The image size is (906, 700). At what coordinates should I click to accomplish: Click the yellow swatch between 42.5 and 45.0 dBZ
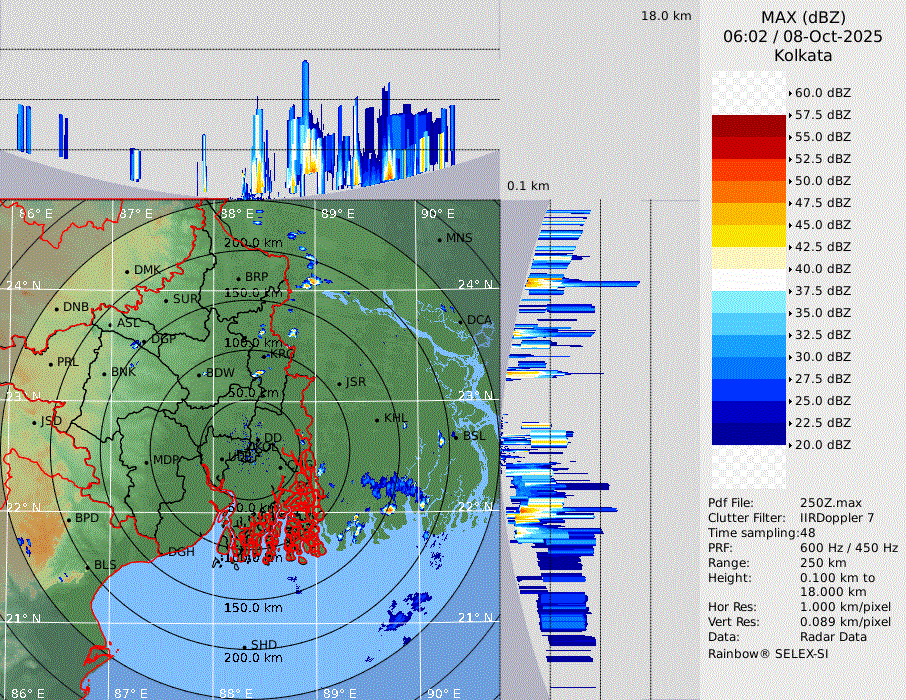pos(749,235)
